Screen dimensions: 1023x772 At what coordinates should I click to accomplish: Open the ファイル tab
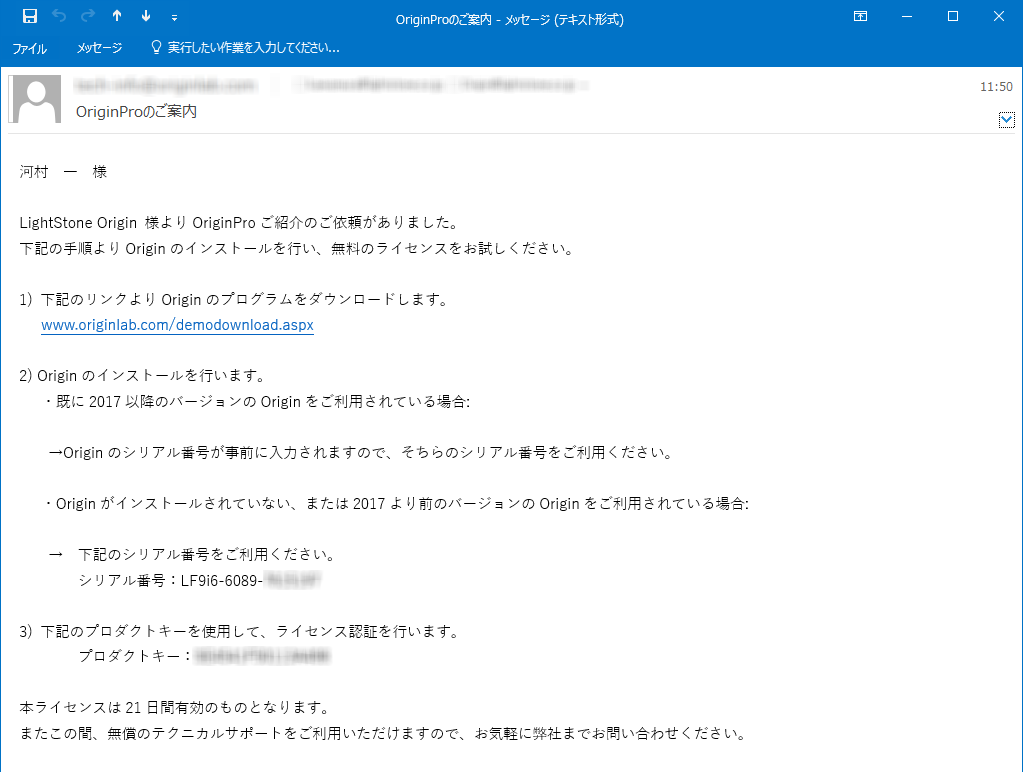[30, 48]
